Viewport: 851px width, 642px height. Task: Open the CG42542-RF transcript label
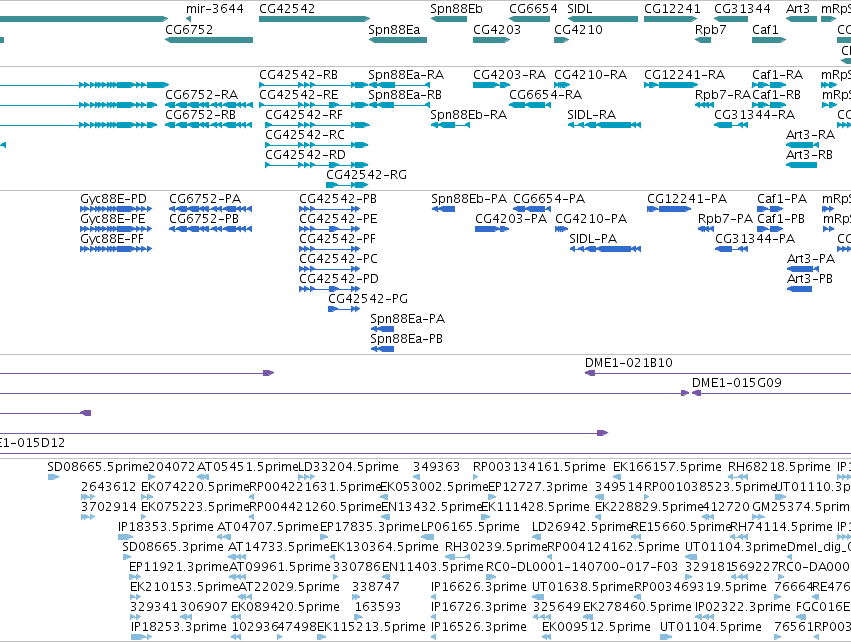pos(304,115)
